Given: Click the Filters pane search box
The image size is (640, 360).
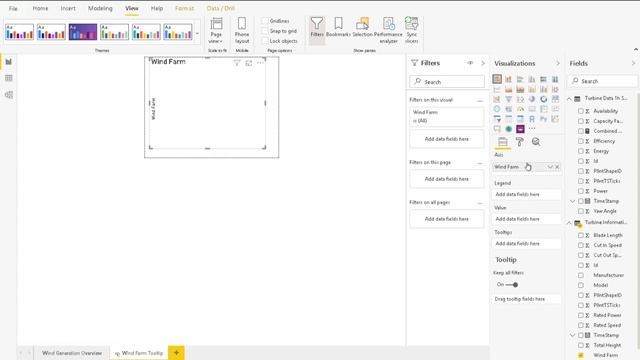Looking at the screenshot, I should coord(447,82).
